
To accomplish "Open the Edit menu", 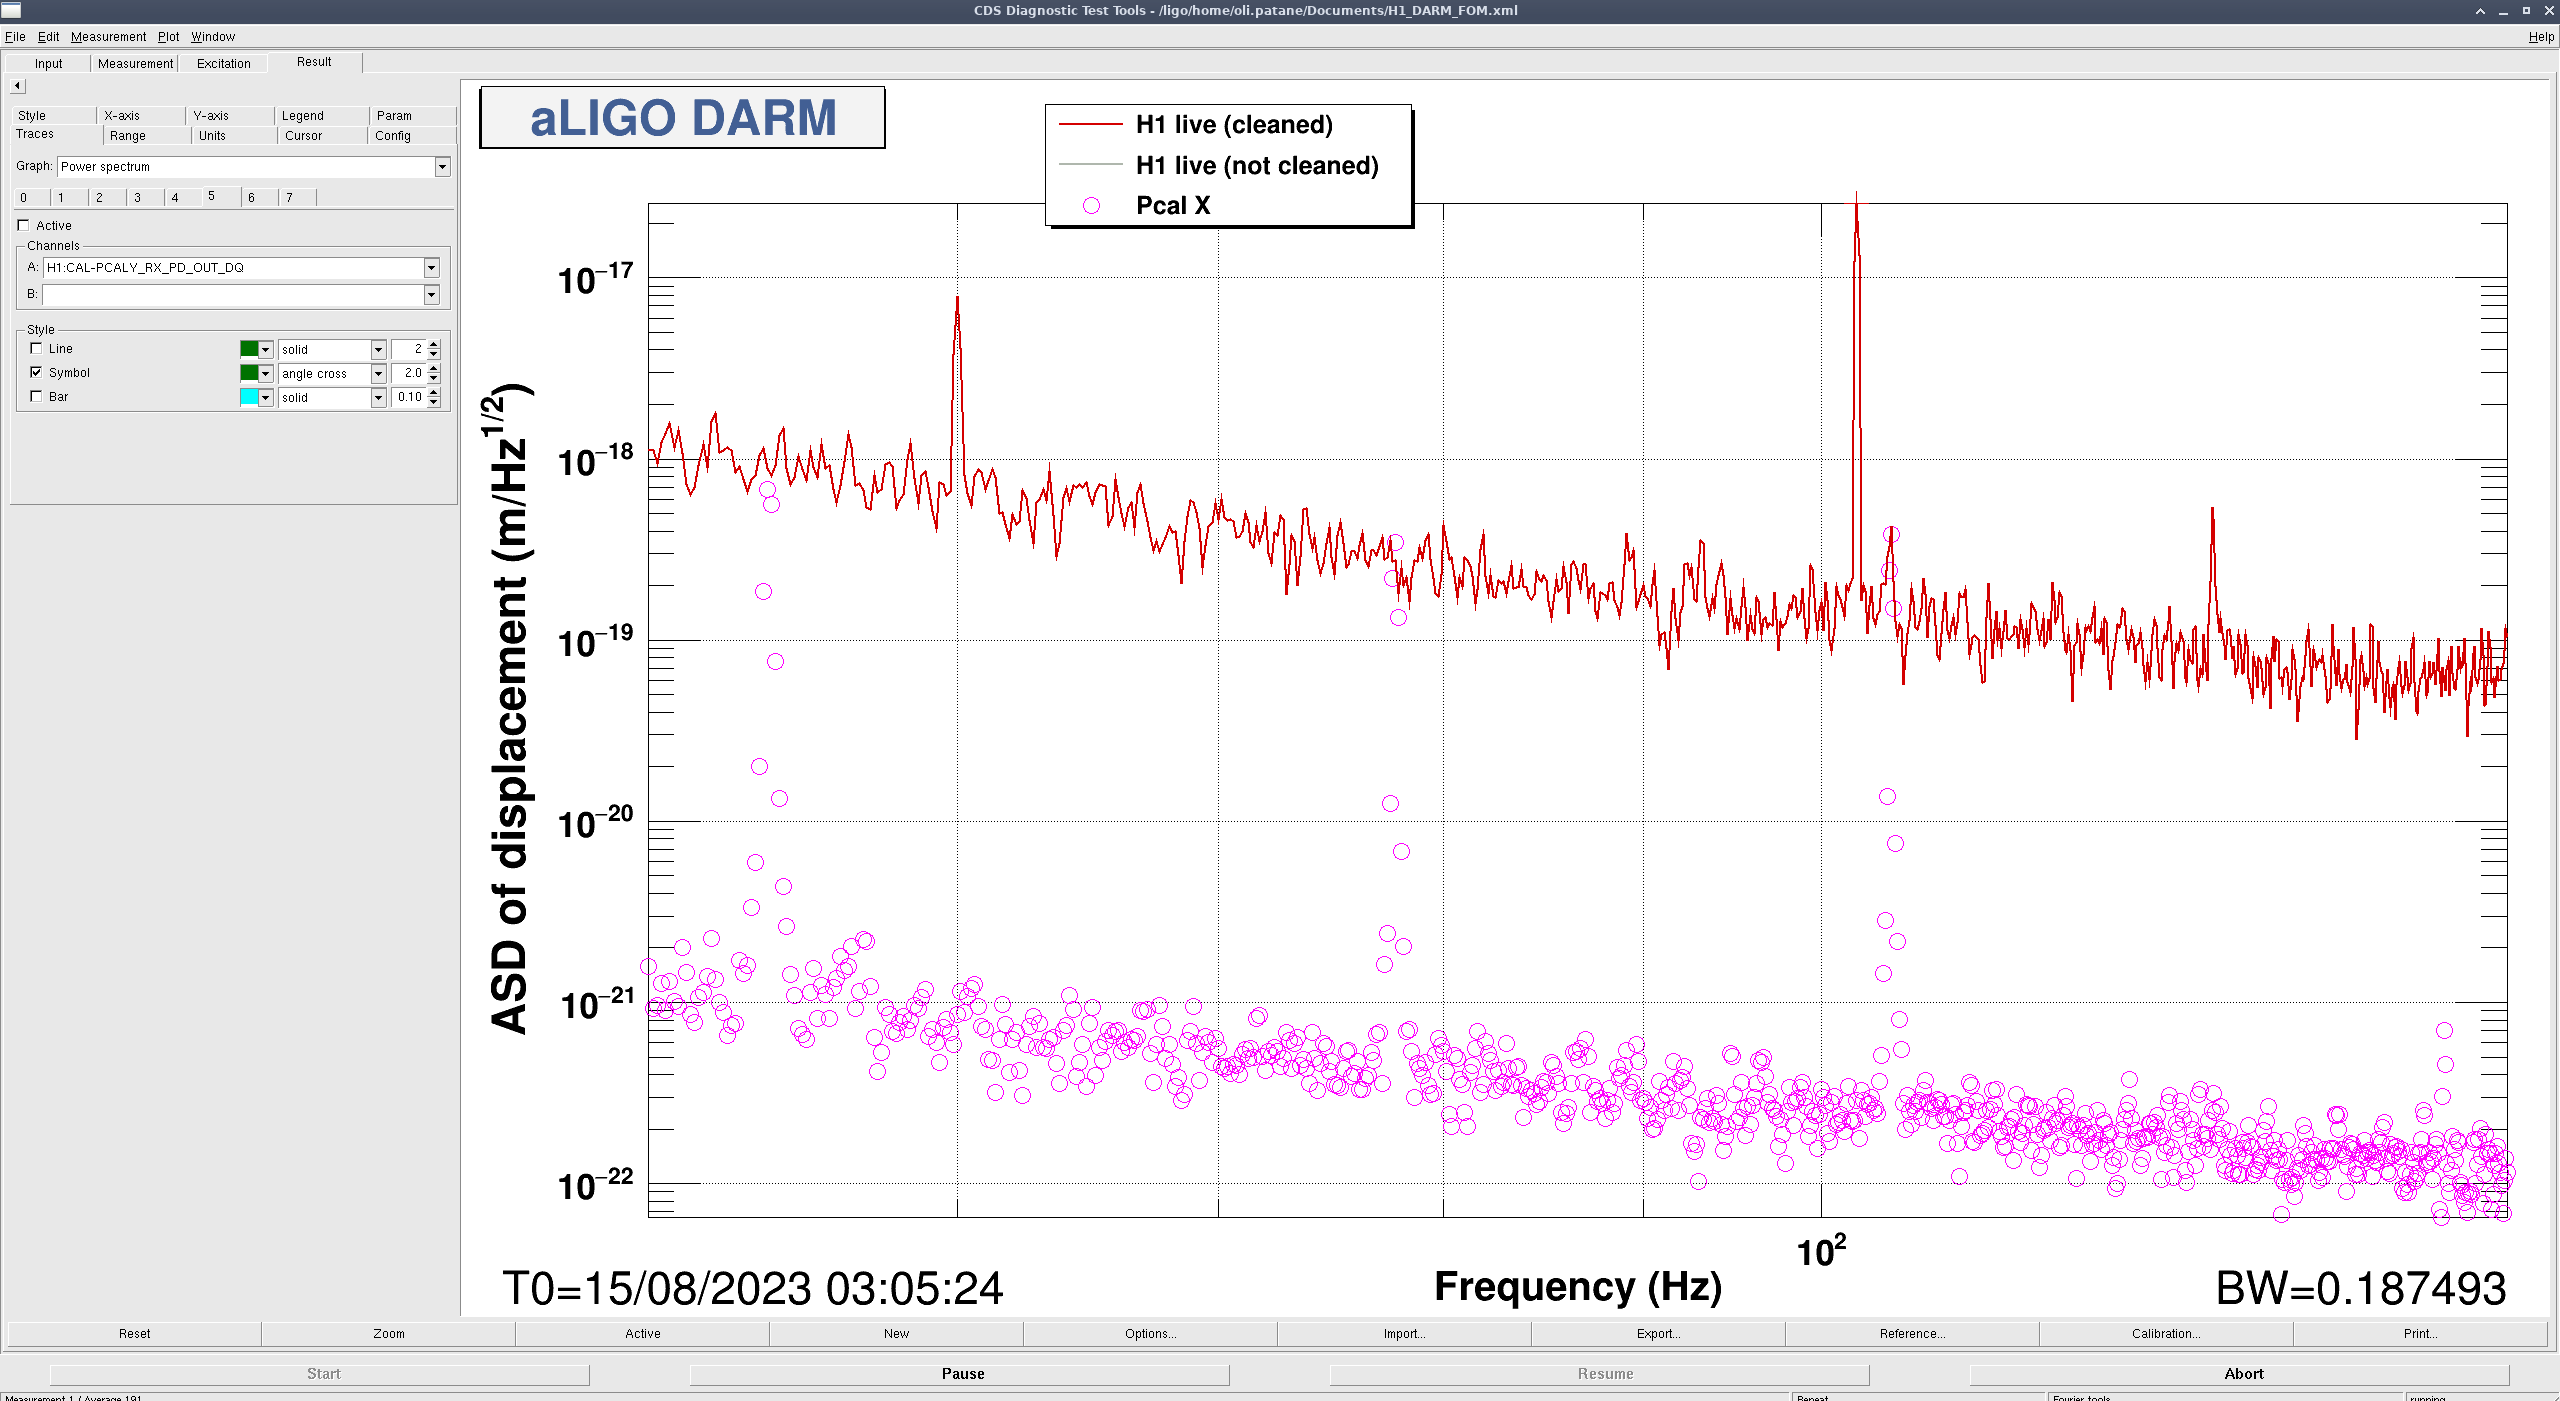I will (48, 37).
